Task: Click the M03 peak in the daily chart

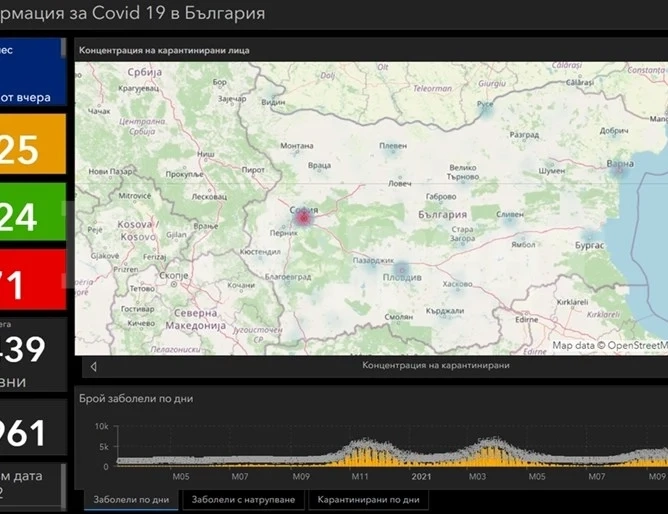Action: pyautogui.click(x=491, y=451)
